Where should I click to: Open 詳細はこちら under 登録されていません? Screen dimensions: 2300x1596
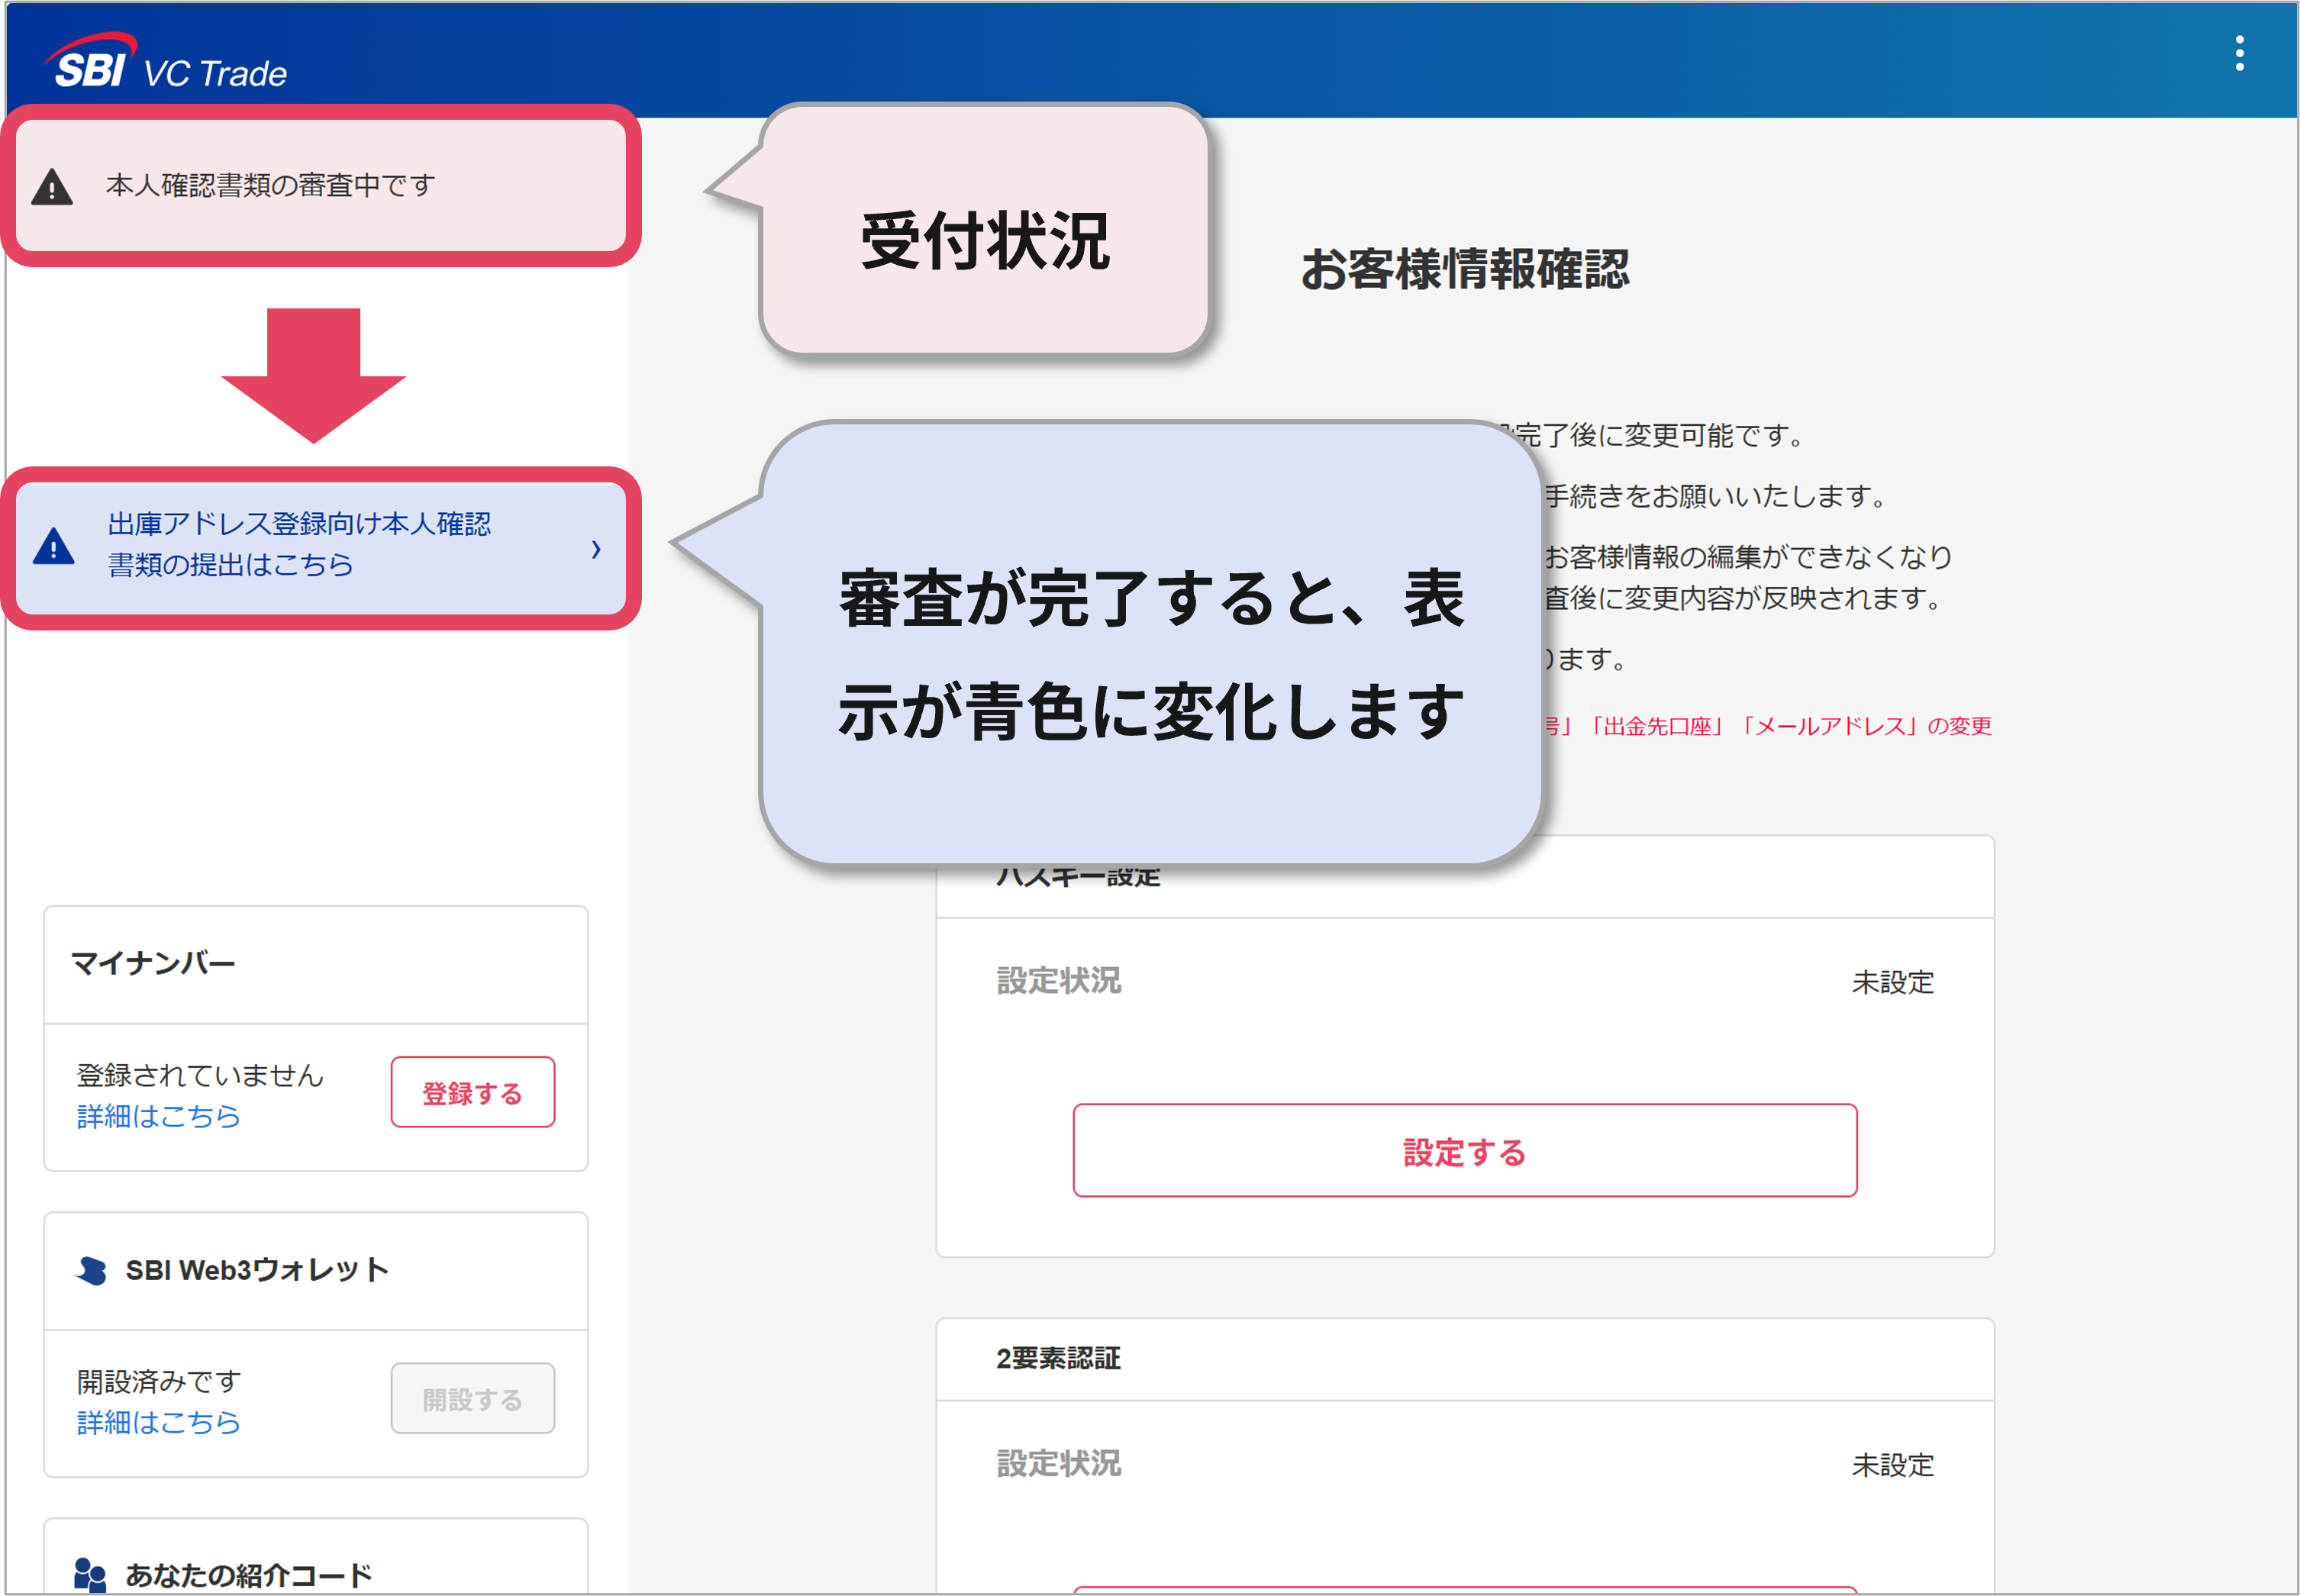[158, 1116]
